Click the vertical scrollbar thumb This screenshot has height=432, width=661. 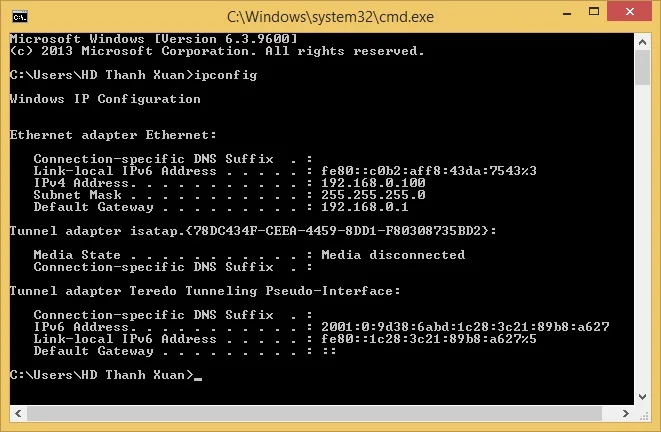pos(642,68)
